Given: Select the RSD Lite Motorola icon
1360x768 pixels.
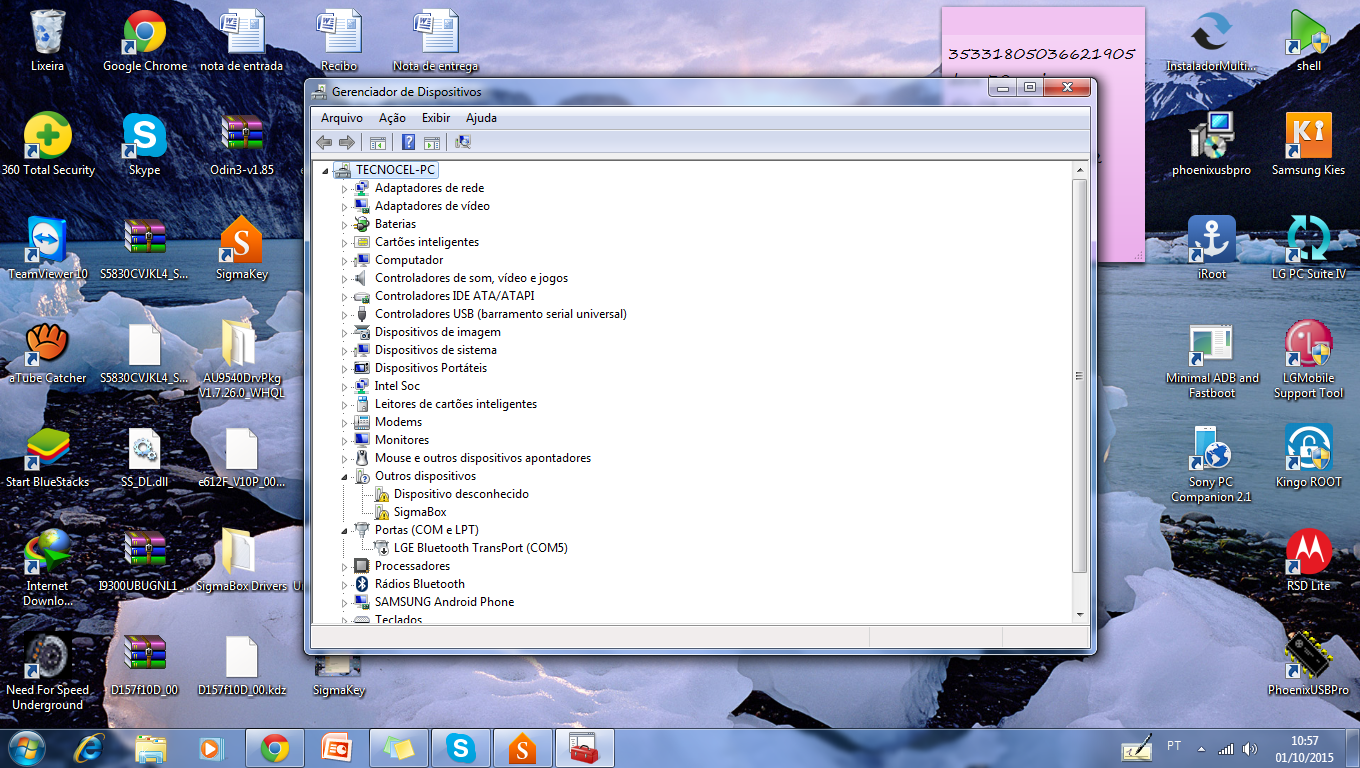Looking at the screenshot, I should tap(1308, 561).
